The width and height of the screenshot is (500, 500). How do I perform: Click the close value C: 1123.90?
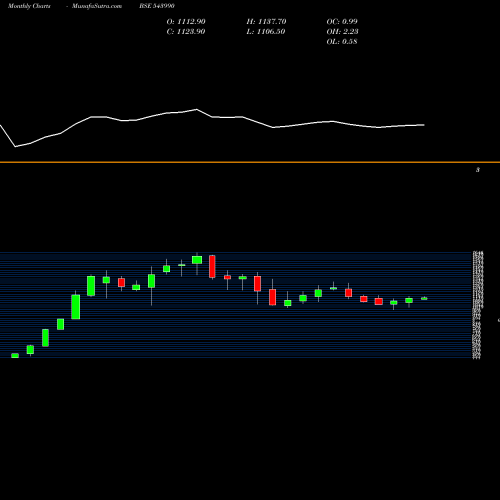[186, 32]
